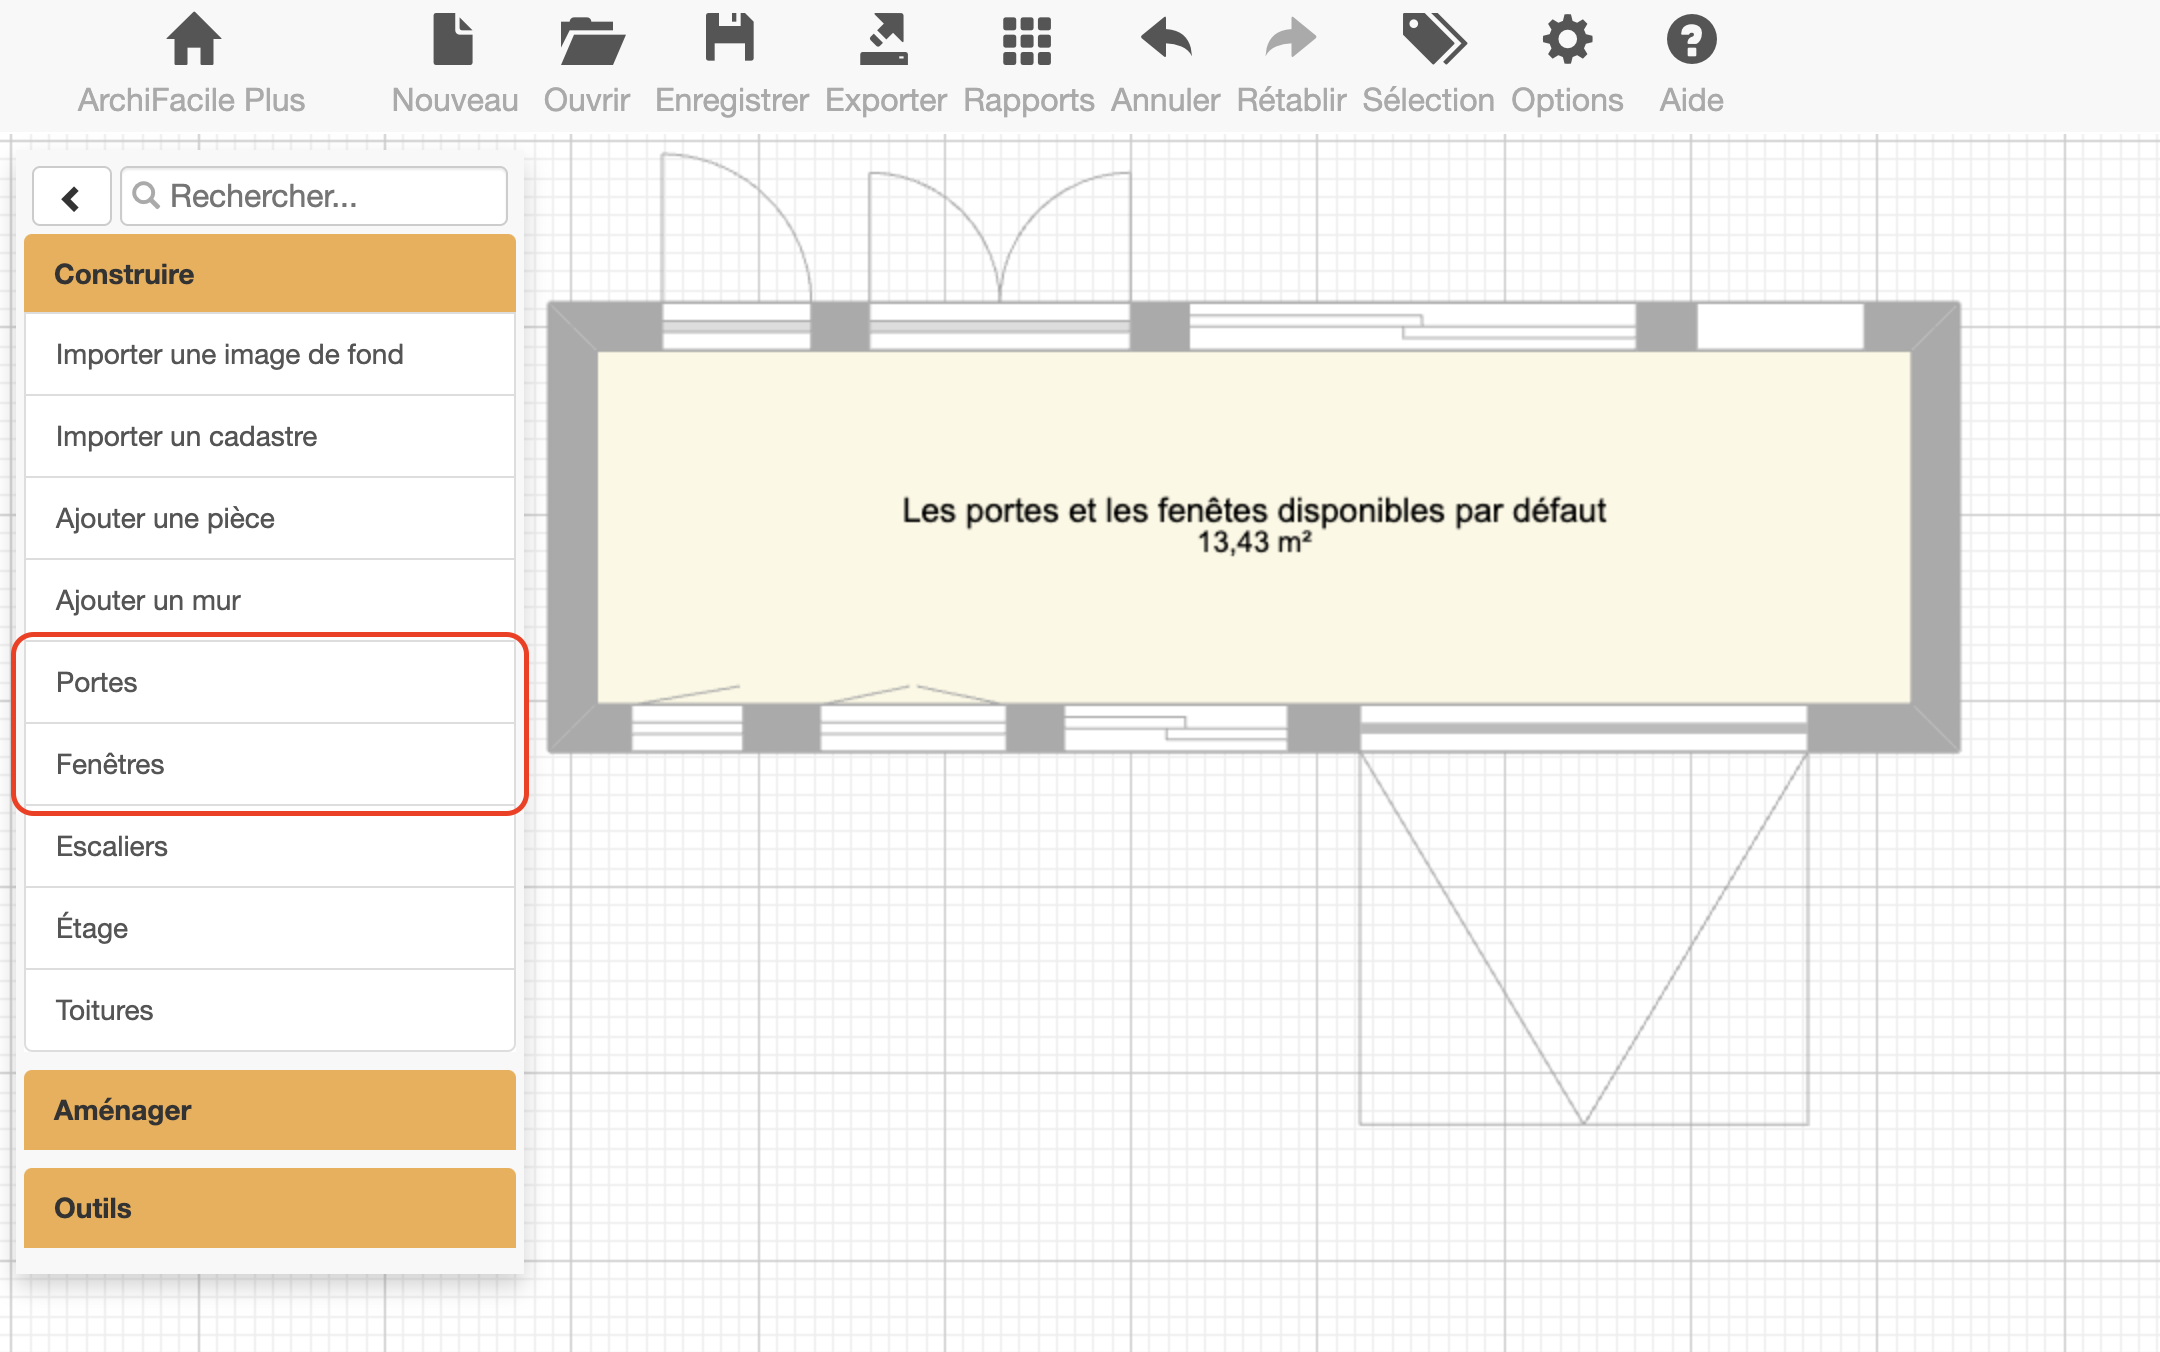Open the Sélection tags tool
The width and height of the screenshot is (2160, 1352).
[1431, 42]
